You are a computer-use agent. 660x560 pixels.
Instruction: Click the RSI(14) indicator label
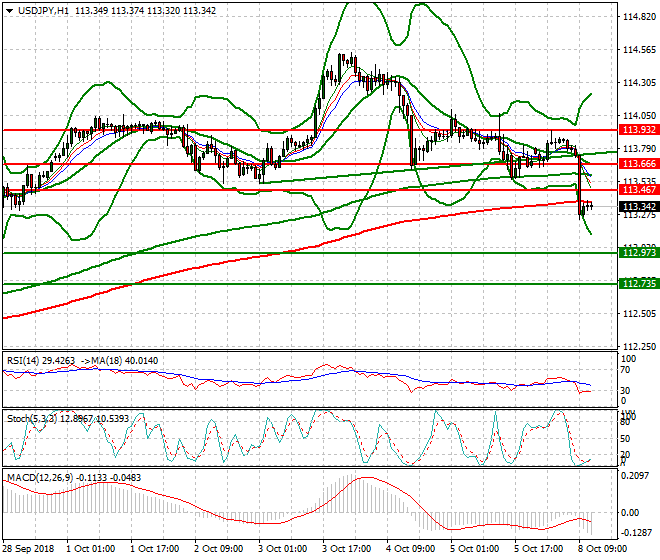coord(23,361)
